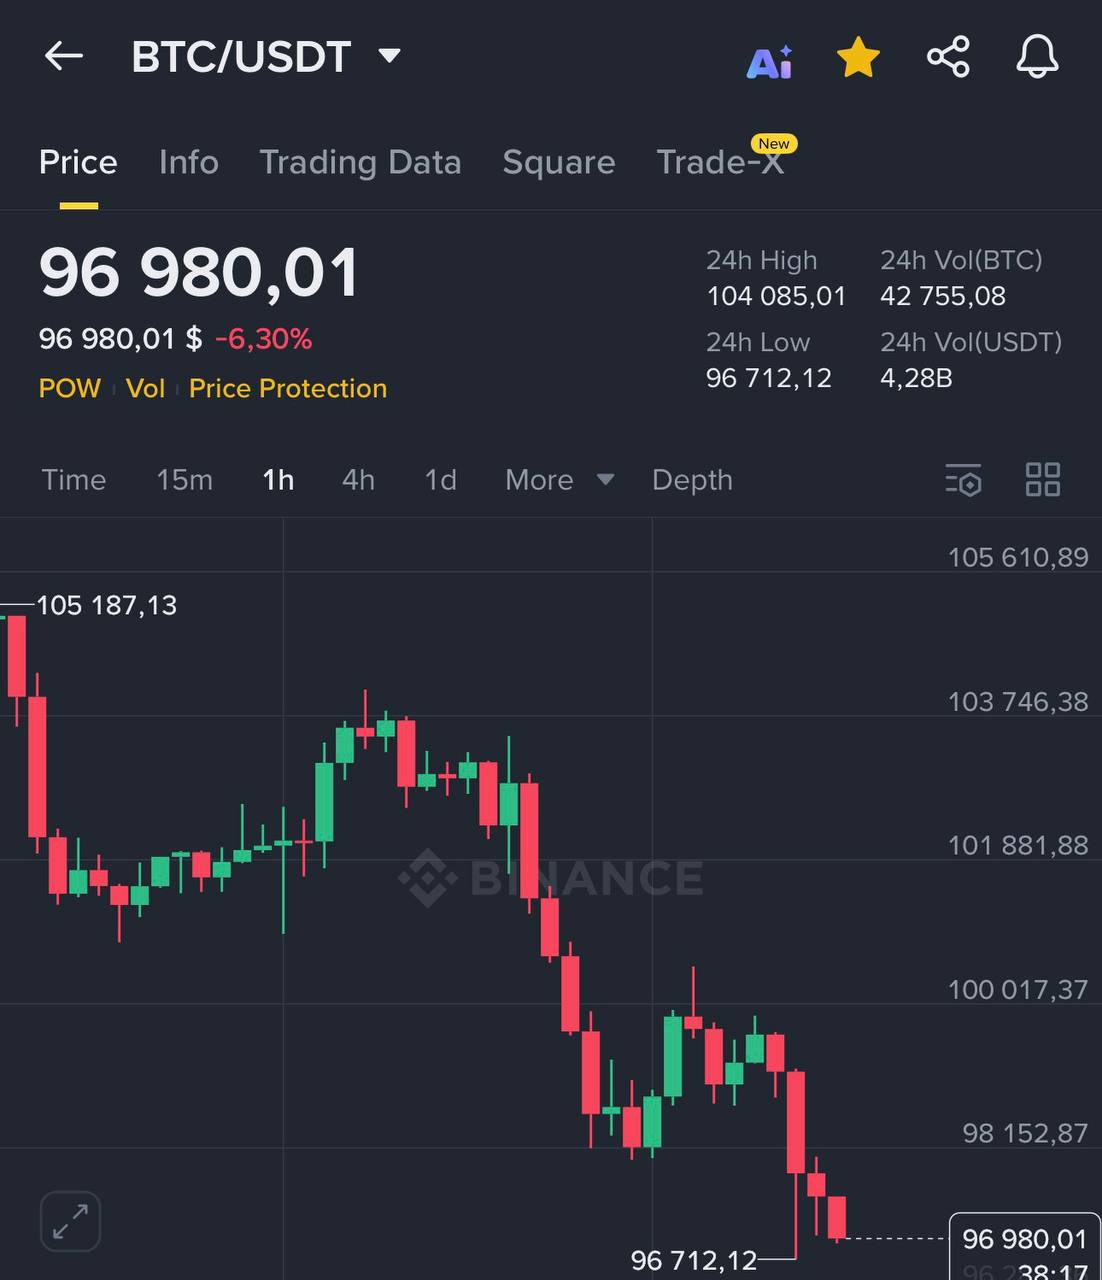Open the Trading Data tab
The width and height of the screenshot is (1102, 1280).
360,162
